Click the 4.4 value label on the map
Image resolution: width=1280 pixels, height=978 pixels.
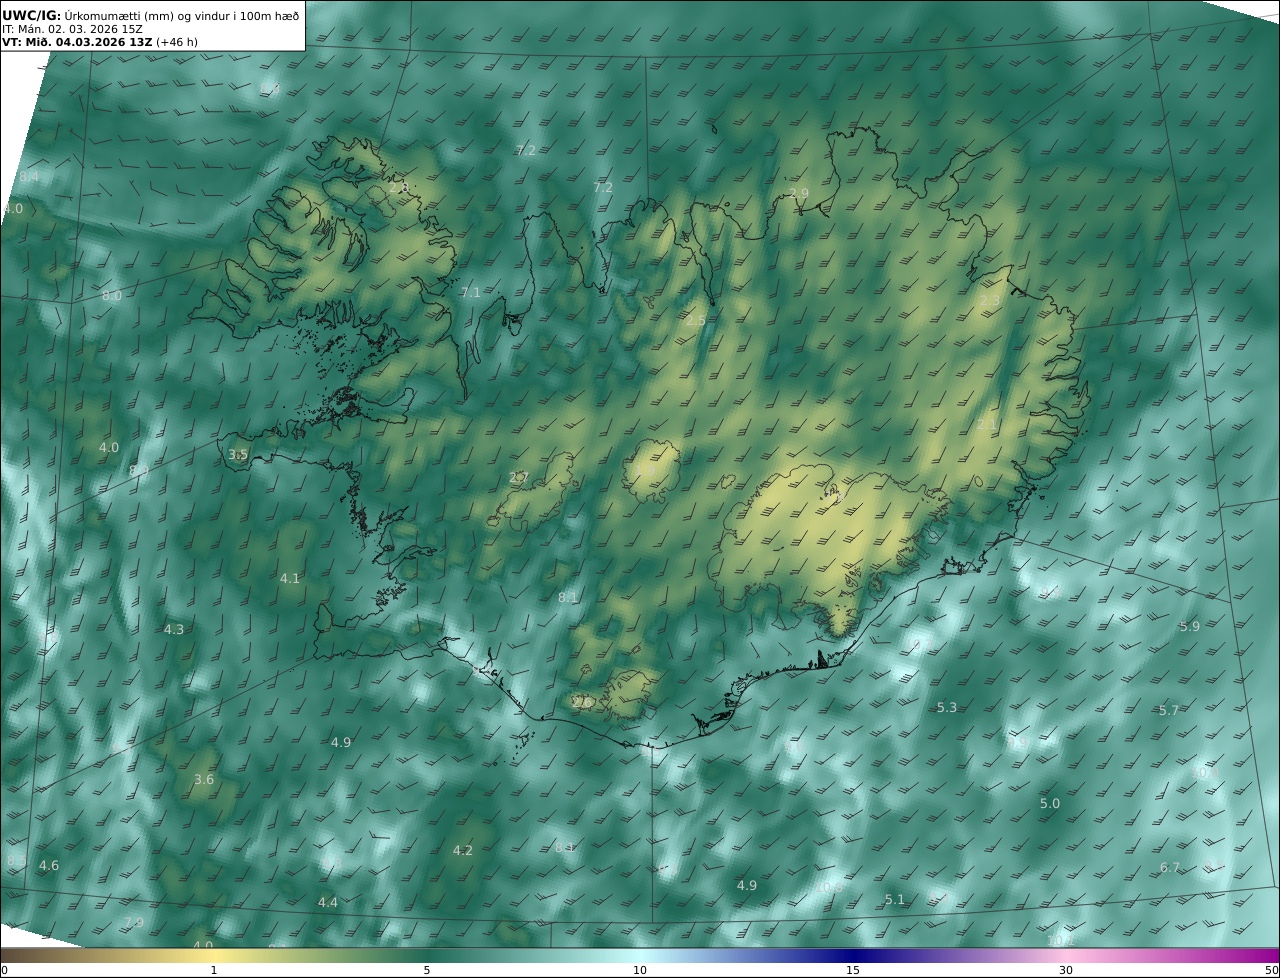[328, 903]
